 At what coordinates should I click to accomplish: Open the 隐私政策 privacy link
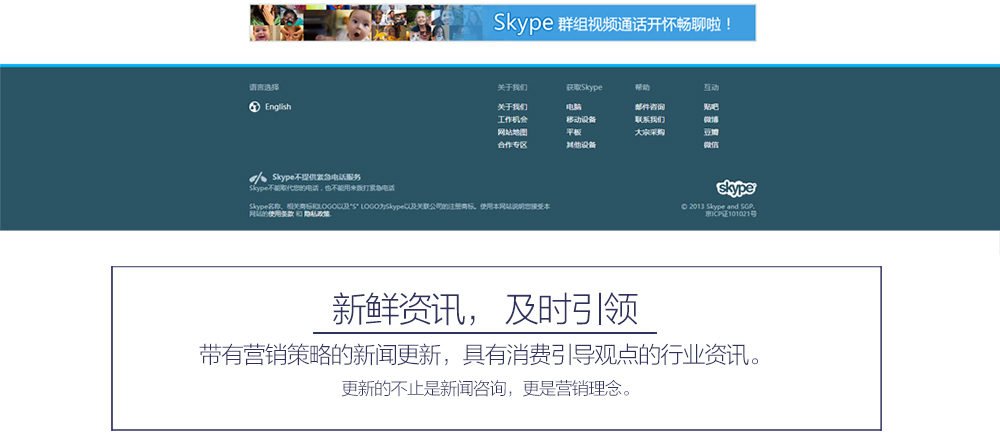pos(317,214)
